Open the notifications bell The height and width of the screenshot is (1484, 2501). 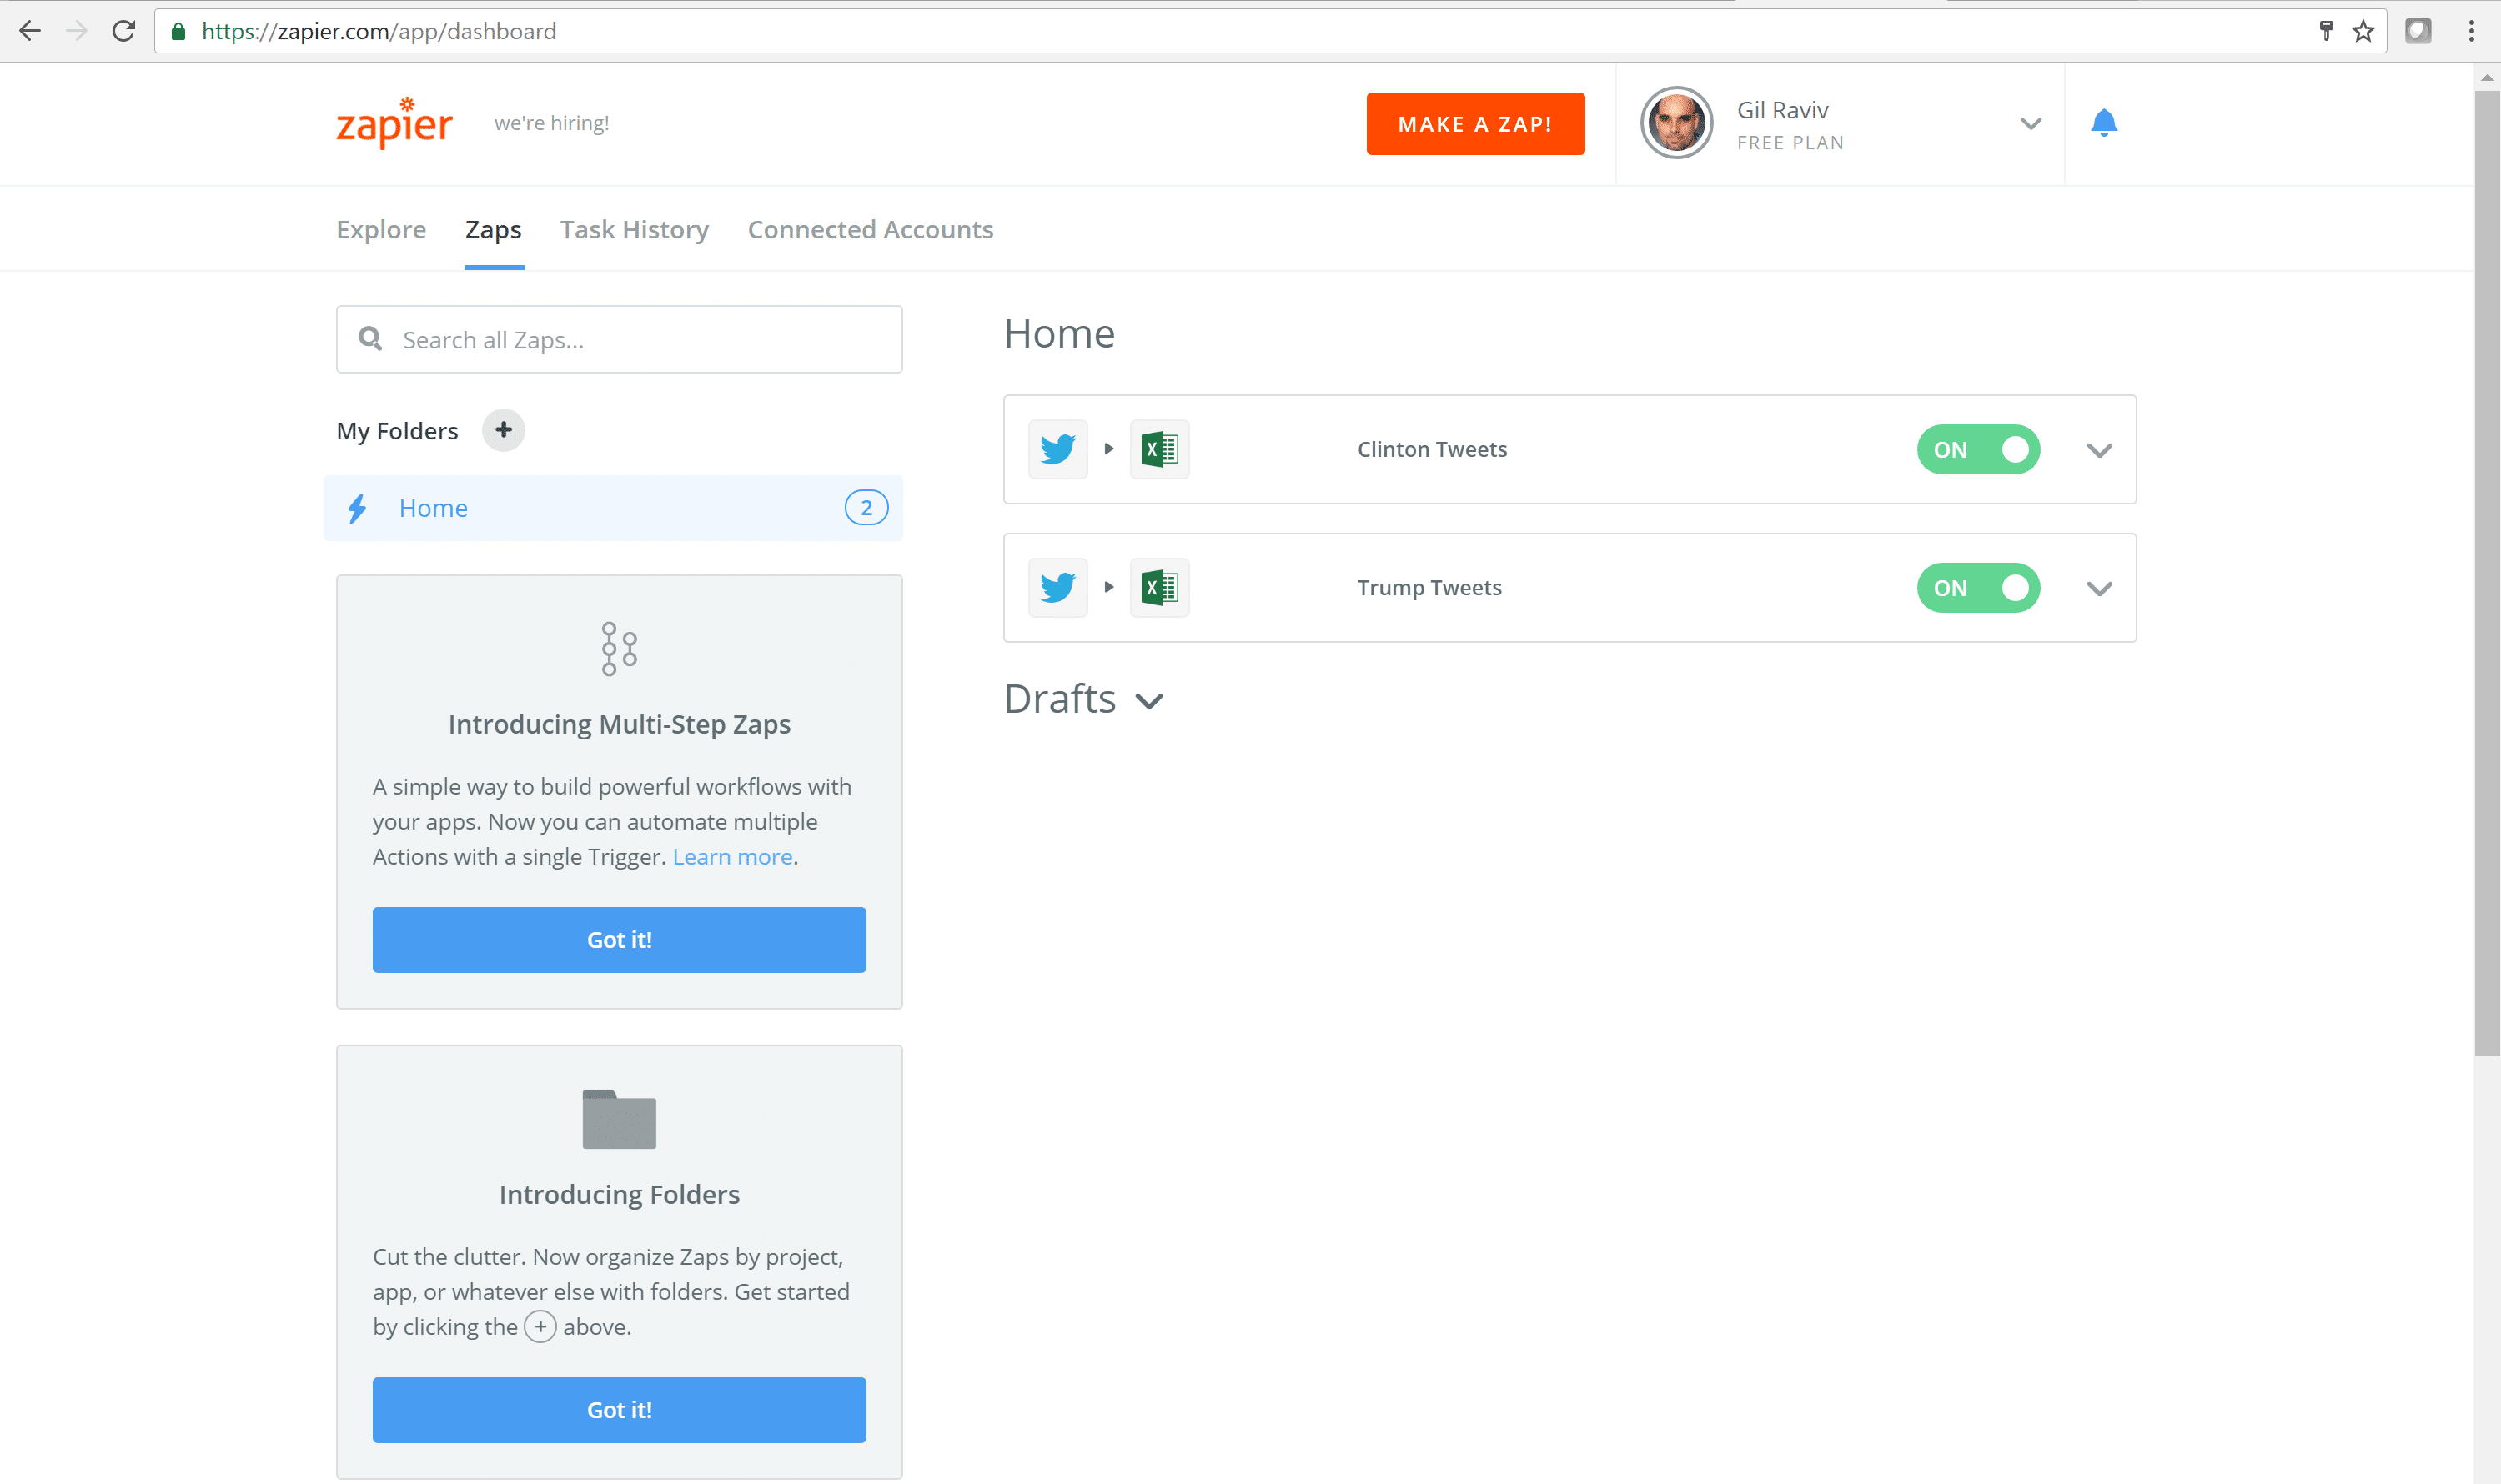2103,123
